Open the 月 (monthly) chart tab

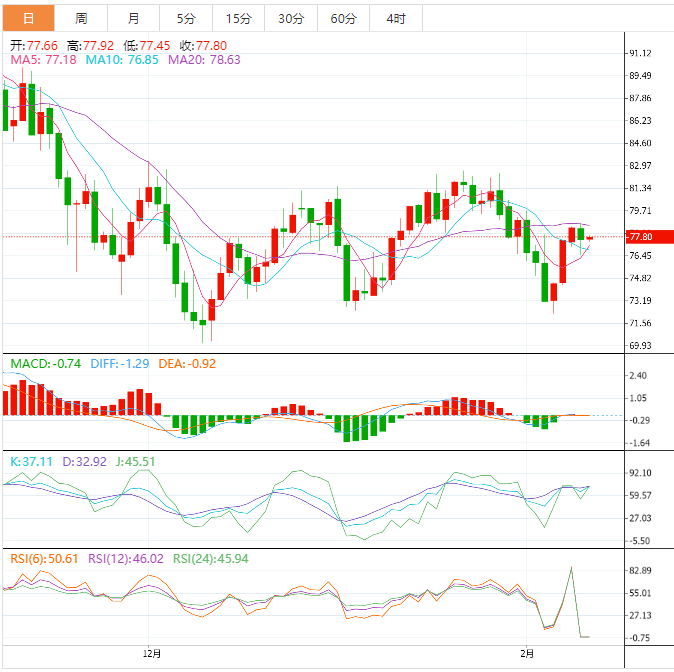coord(133,18)
